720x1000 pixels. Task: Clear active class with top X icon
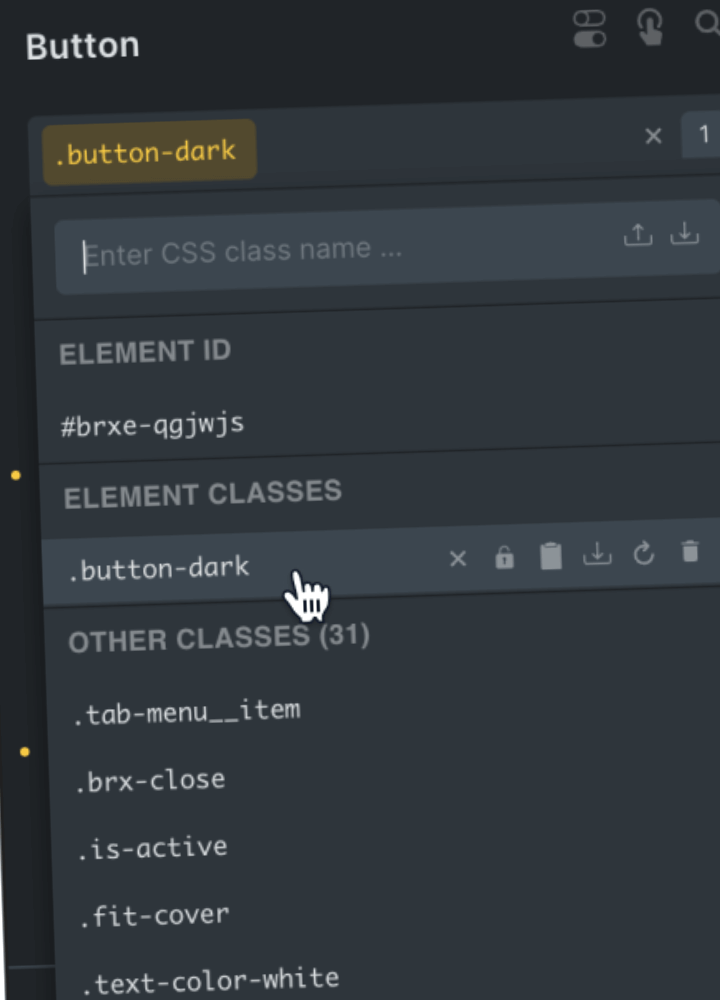pyautogui.click(x=653, y=136)
